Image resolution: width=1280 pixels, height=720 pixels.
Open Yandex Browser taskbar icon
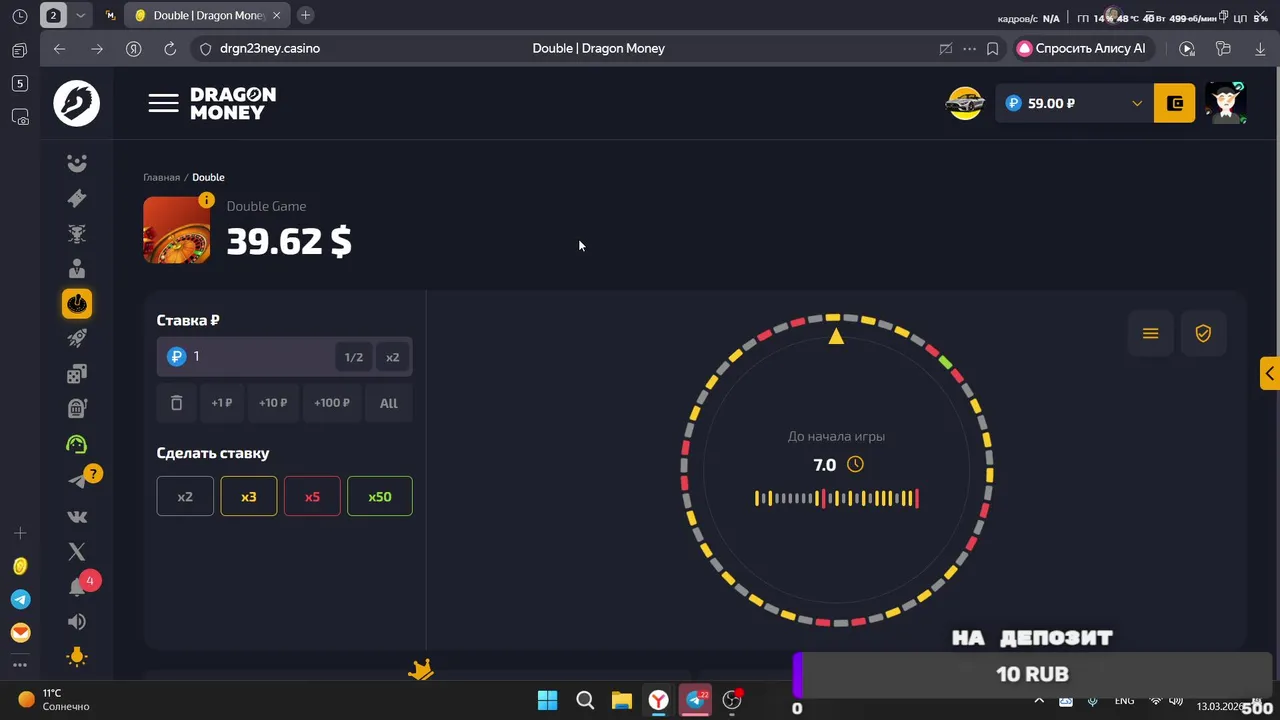click(x=659, y=700)
